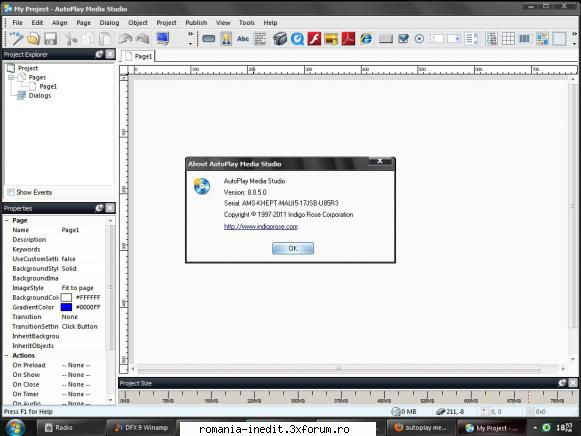The height and width of the screenshot is (436, 581).
Task: Insert an Image object from toolbar
Action: click(226, 39)
